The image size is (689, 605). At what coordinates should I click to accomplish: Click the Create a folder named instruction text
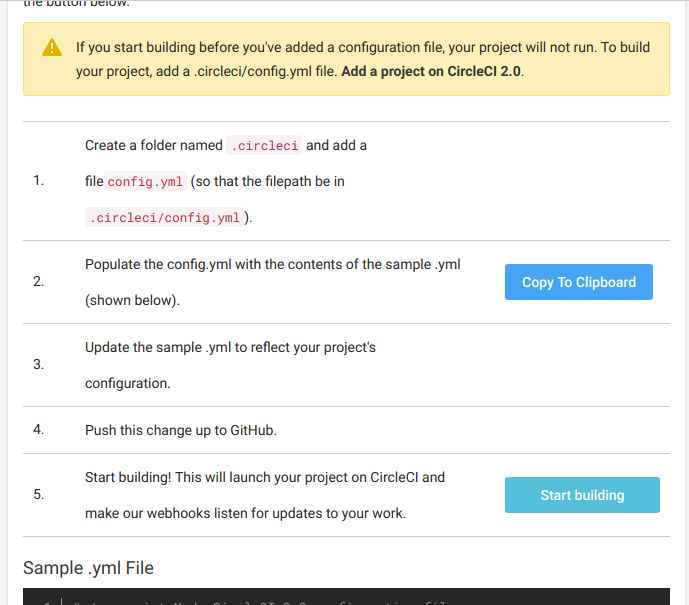point(154,145)
